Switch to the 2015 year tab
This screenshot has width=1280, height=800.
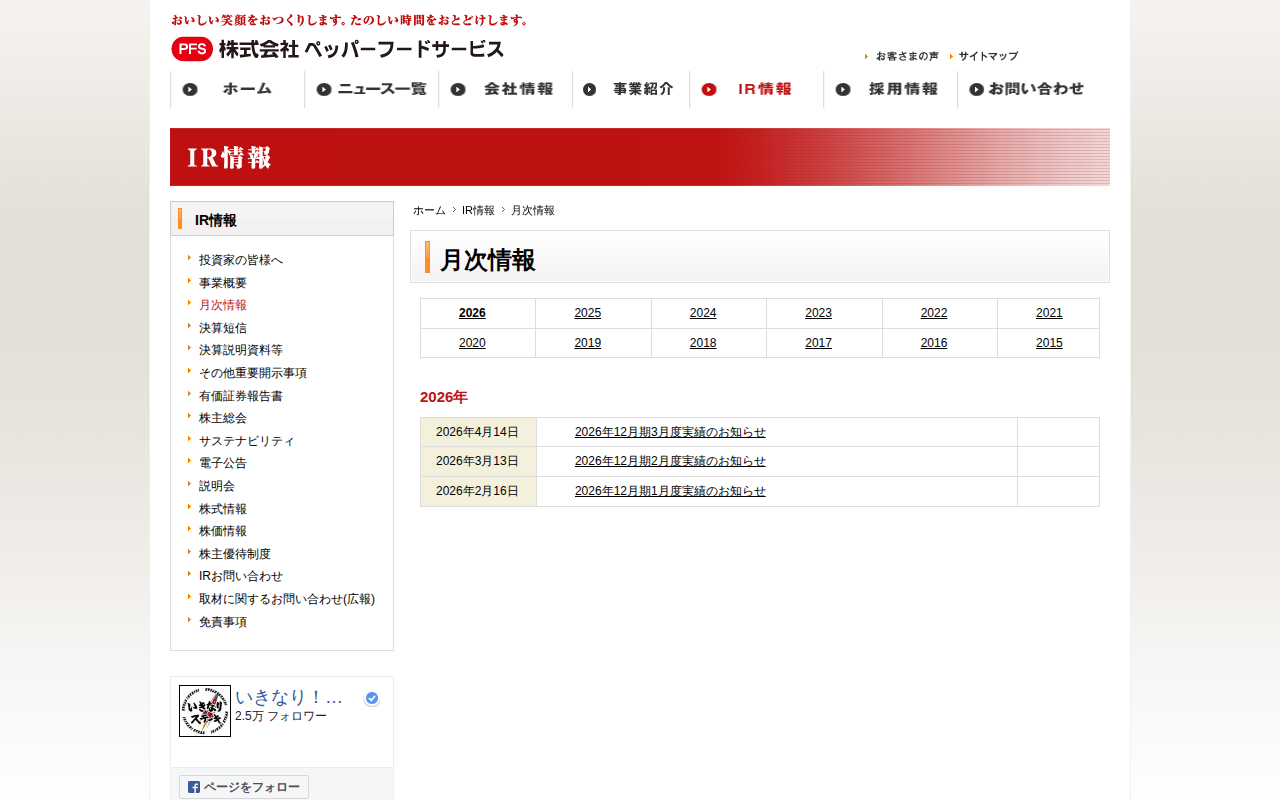[1049, 343]
